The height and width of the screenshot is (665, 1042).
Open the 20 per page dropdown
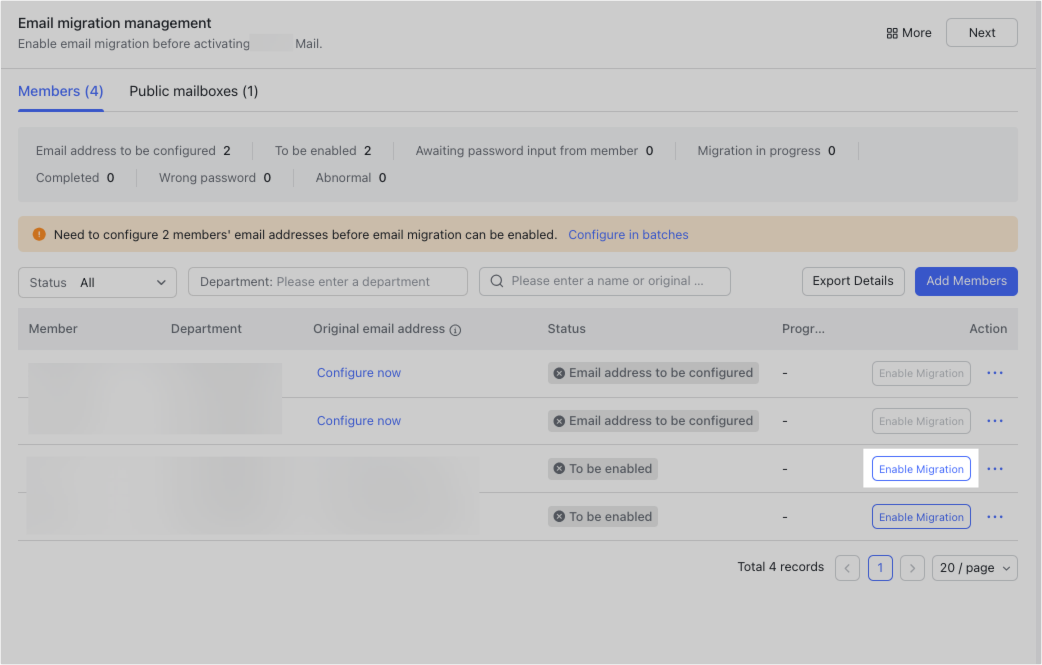coord(974,567)
